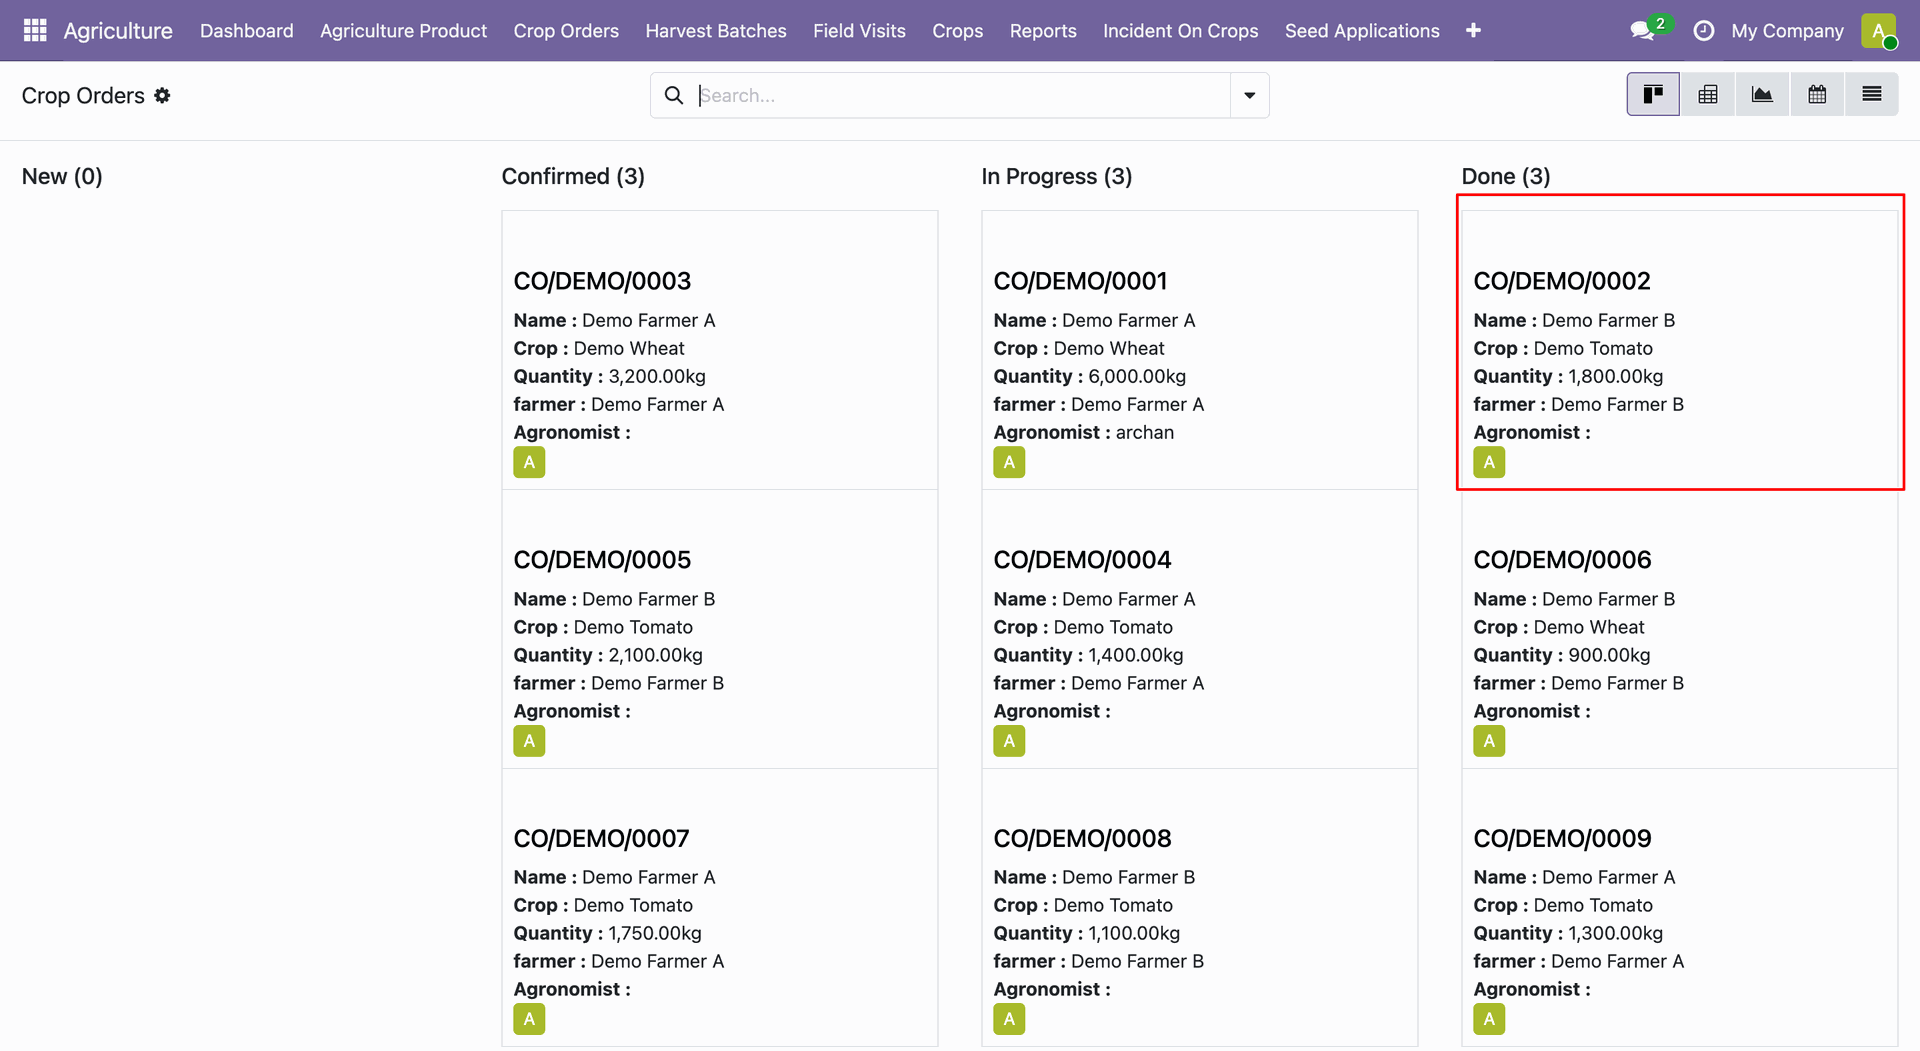Click avatar on CO/DEMO/0005 card

[529, 741]
